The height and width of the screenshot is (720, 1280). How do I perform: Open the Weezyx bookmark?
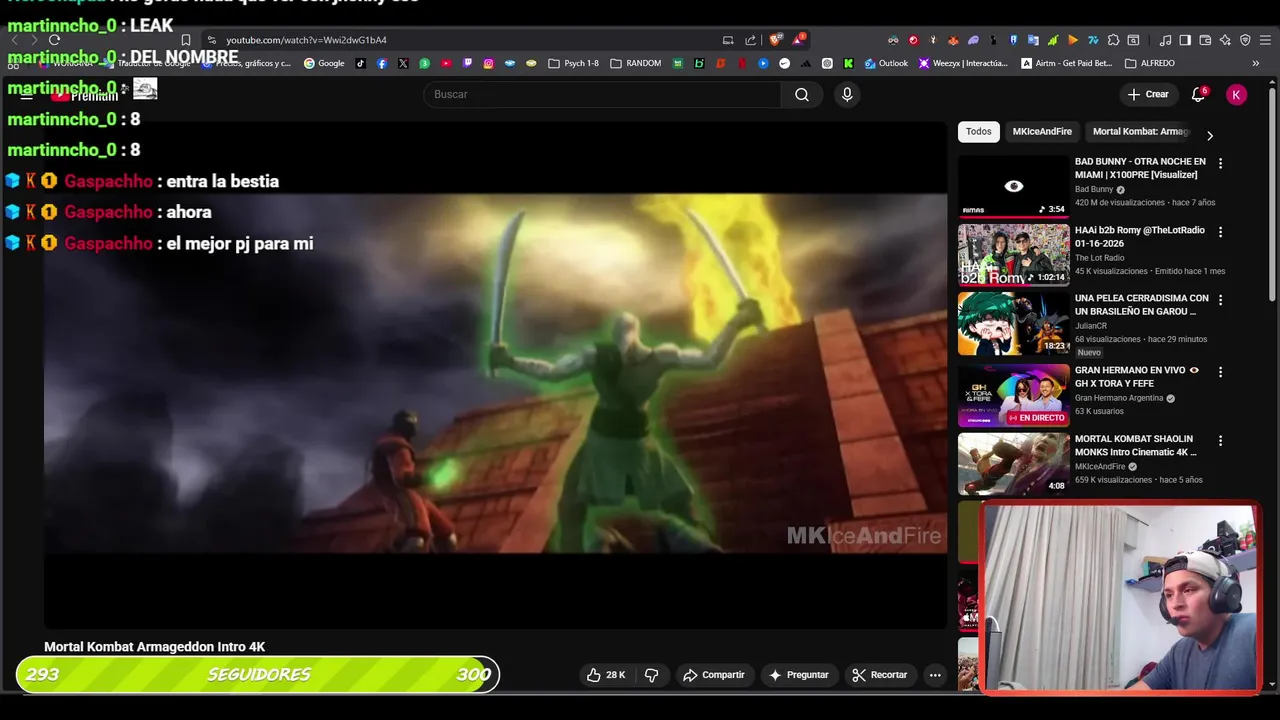click(x=963, y=63)
